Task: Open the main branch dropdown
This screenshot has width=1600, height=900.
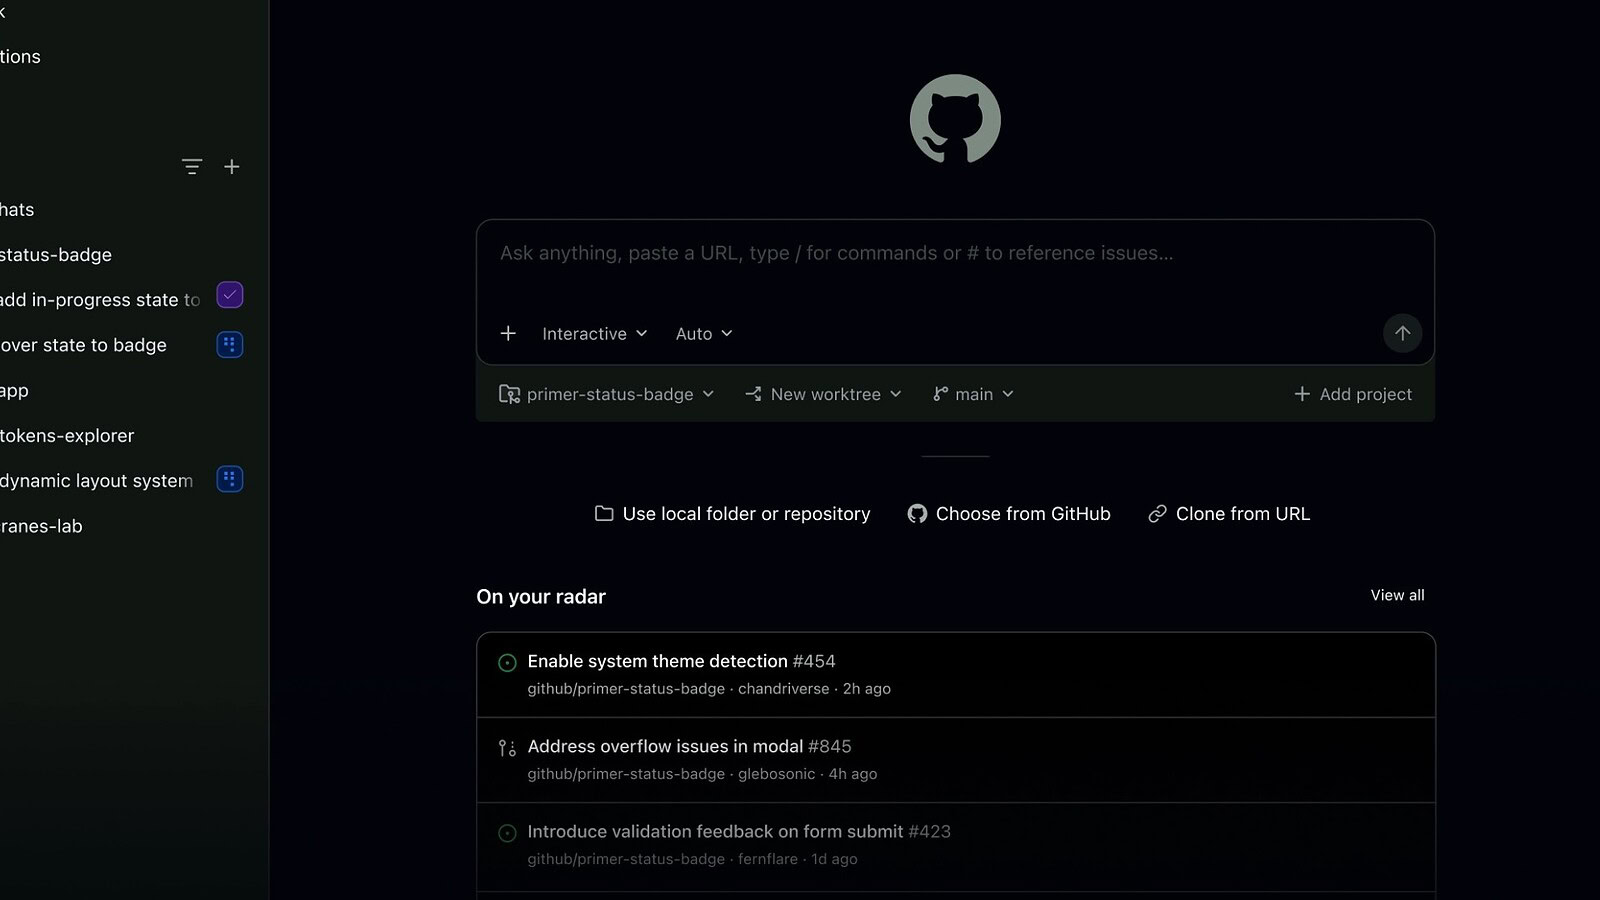Action: 973,394
